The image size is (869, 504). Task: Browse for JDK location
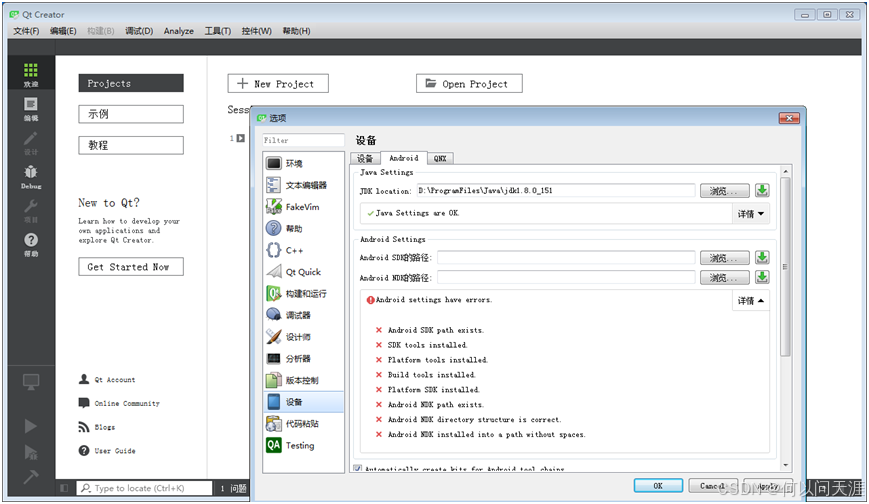pos(724,191)
